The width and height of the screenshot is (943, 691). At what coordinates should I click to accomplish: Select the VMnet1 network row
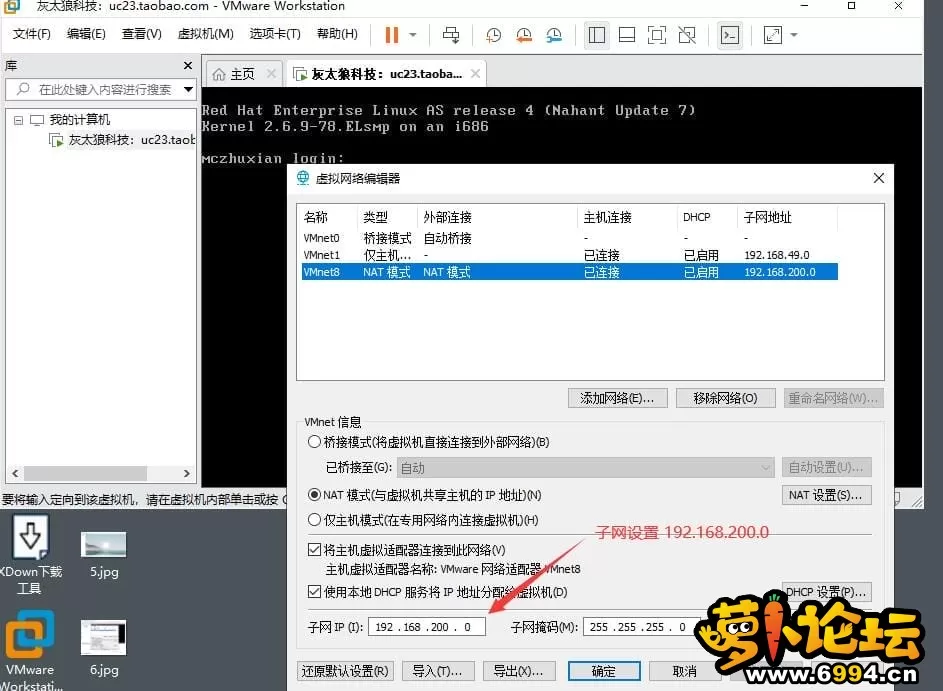tap(569, 255)
